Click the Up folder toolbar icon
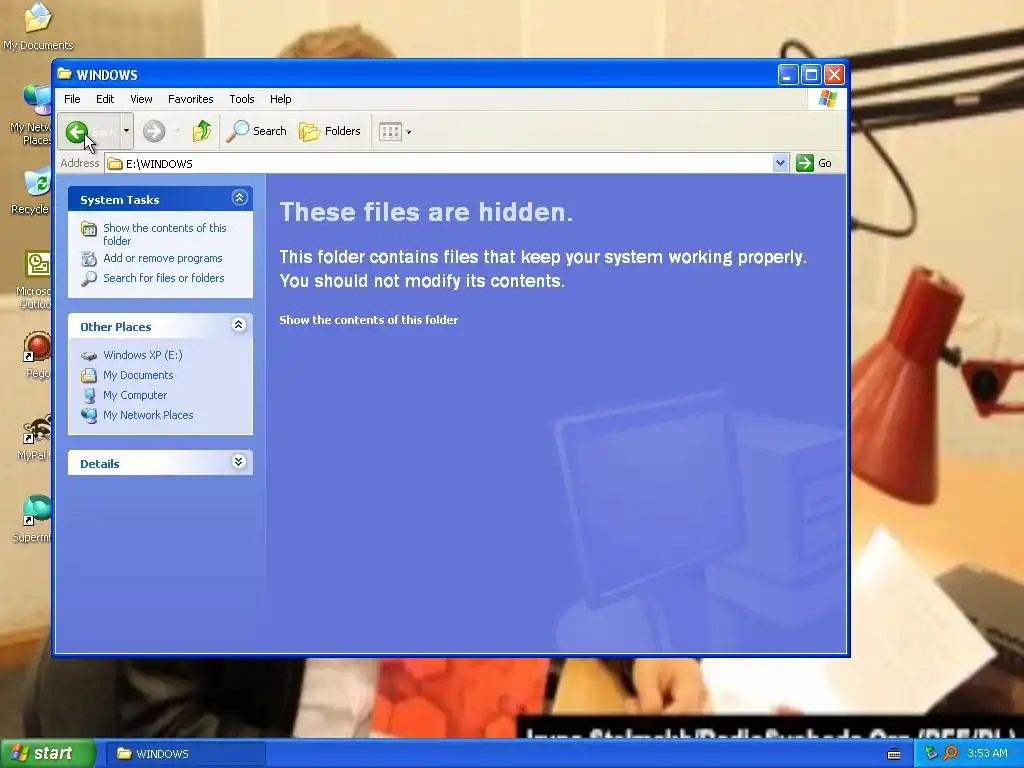This screenshot has height=768, width=1024. click(202, 131)
